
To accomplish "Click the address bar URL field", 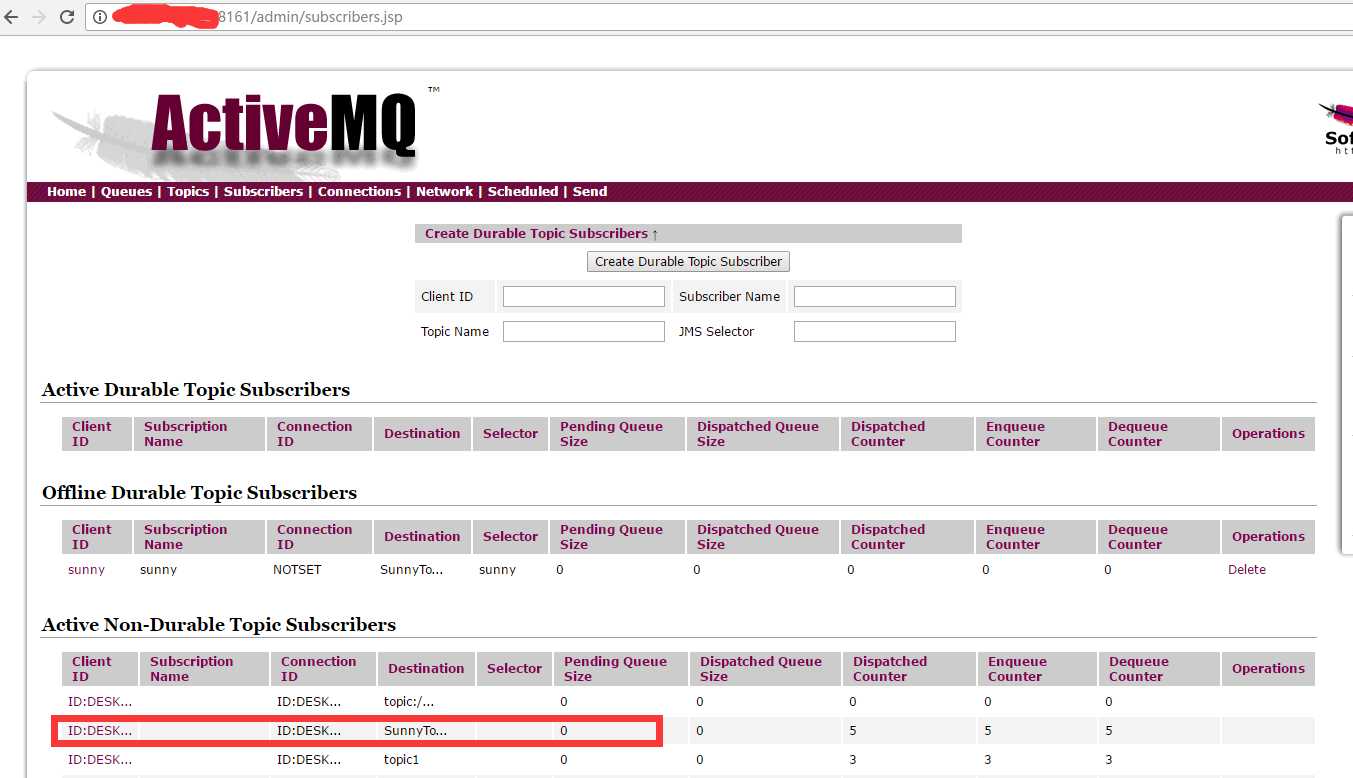I will pyautogui.click(x=720, y=17).
